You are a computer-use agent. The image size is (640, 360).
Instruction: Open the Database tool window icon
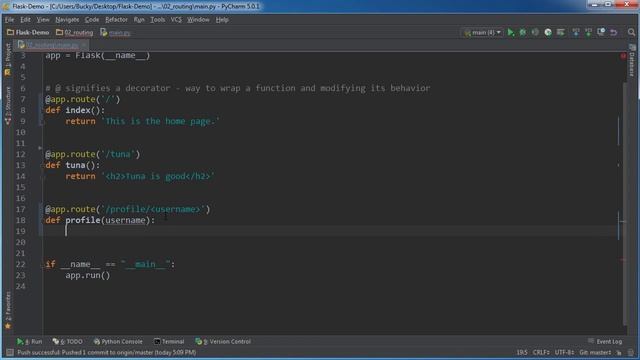tap(632, 61)
